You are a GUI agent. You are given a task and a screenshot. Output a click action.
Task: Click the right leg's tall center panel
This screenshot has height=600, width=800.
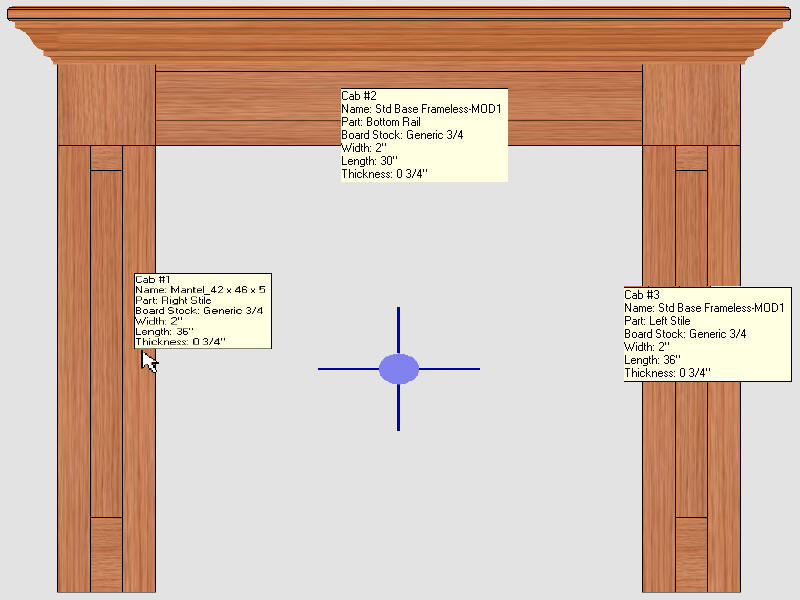pos(691,450)
